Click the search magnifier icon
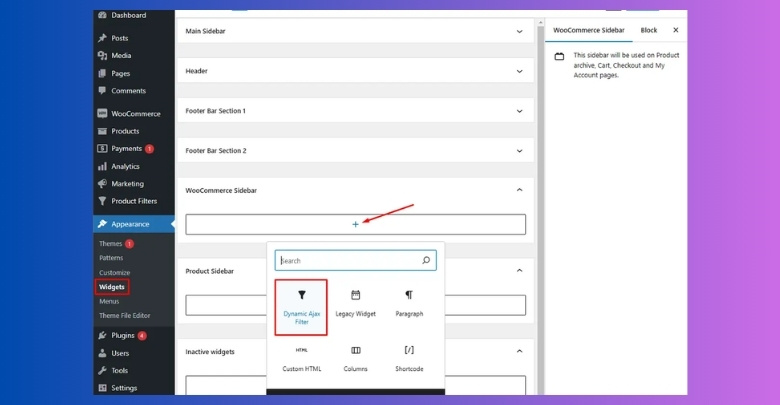Viewport: 780px width, 405px height. (x=426, y=260)
